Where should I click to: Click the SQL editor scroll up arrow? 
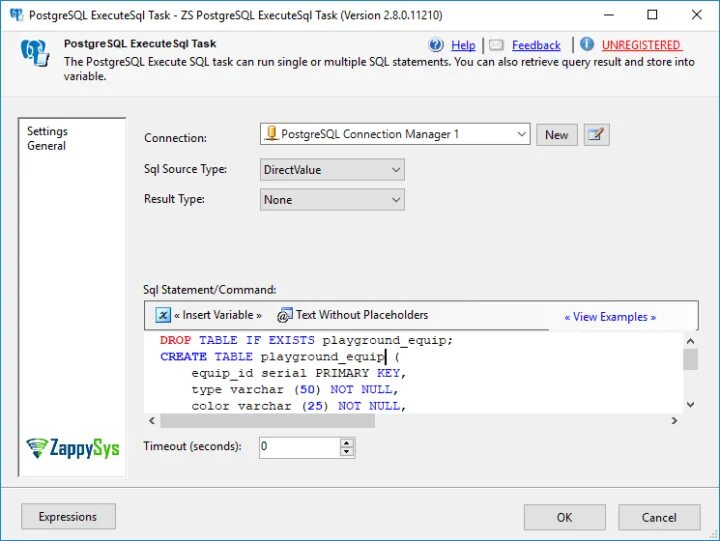(690, 341)
